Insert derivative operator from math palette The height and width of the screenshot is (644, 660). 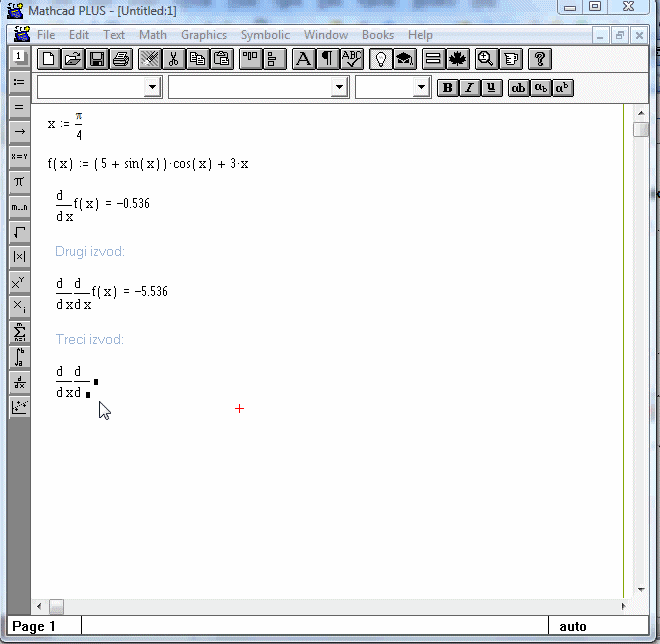point(19,382)
